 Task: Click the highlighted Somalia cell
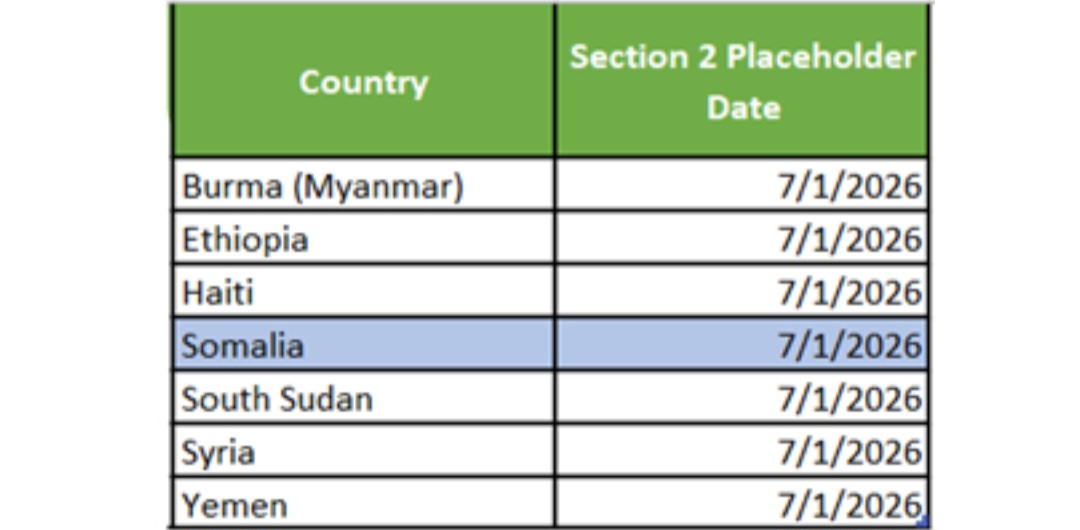(x=363, y=345)
